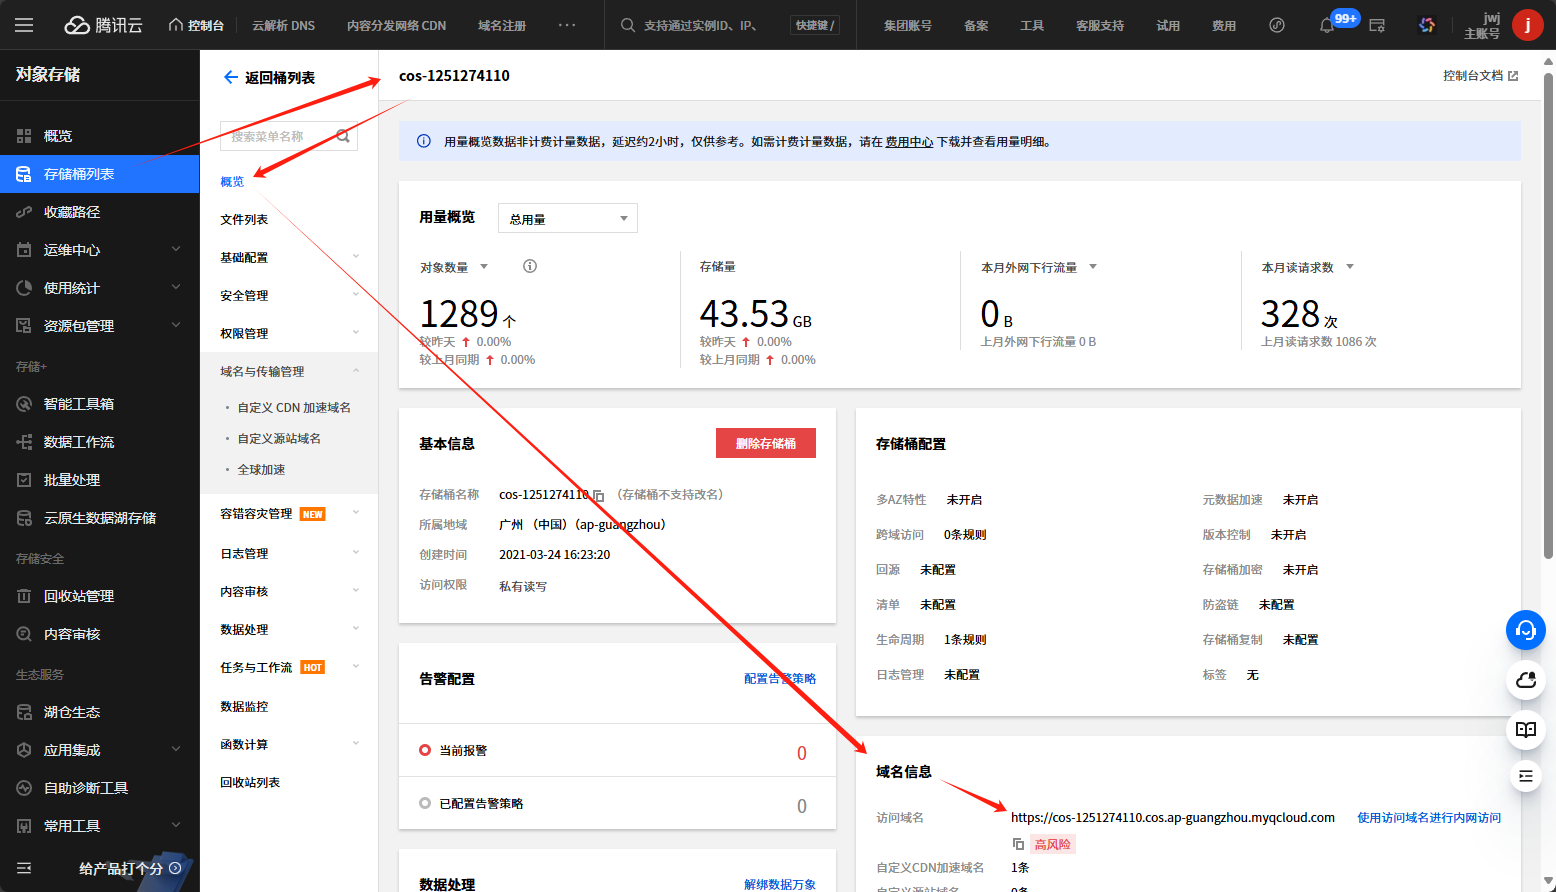Image resolution: width=1556 pixels, height=892 pixels.
Task: Open 内容分发网络 CDN in top navigation
Action: (396, 25)
